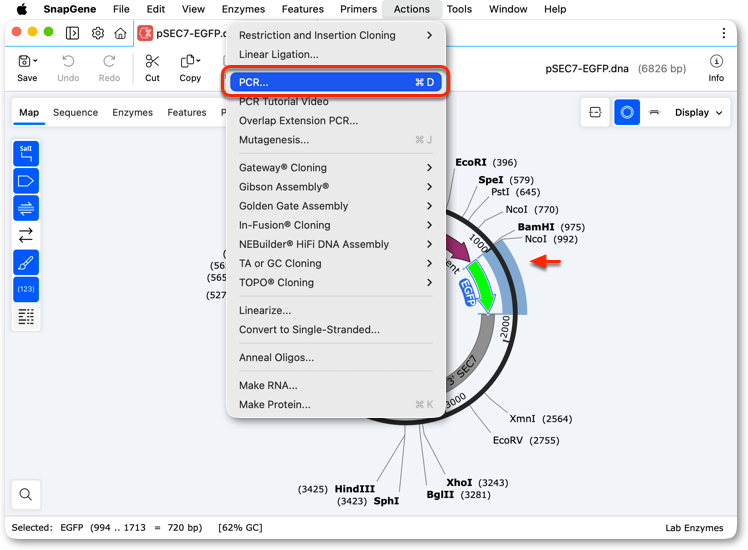Switch to the Map tab
The height and width of the screenshot is (550, 748).
click(x=29, y=113)
